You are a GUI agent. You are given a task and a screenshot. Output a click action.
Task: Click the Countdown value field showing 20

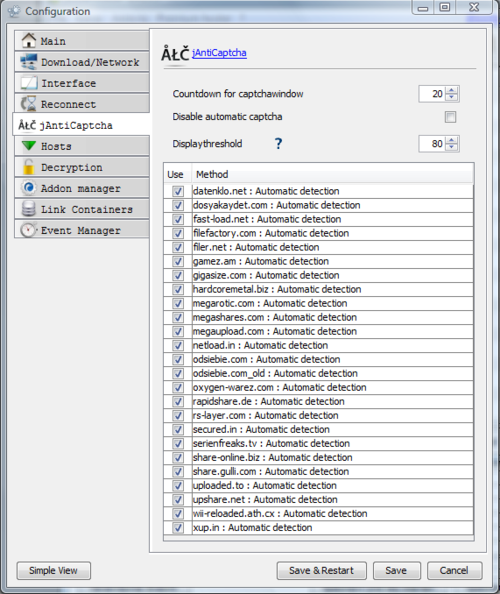(x=433, y=94)
